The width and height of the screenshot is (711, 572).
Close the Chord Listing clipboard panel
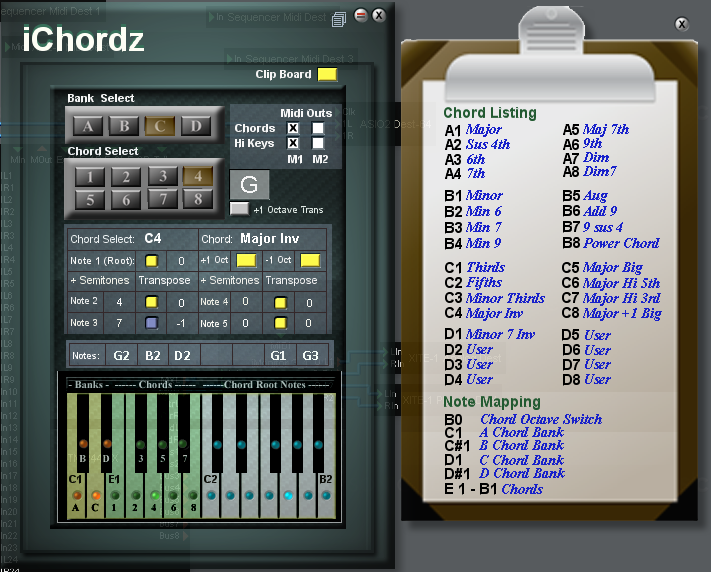682,24
